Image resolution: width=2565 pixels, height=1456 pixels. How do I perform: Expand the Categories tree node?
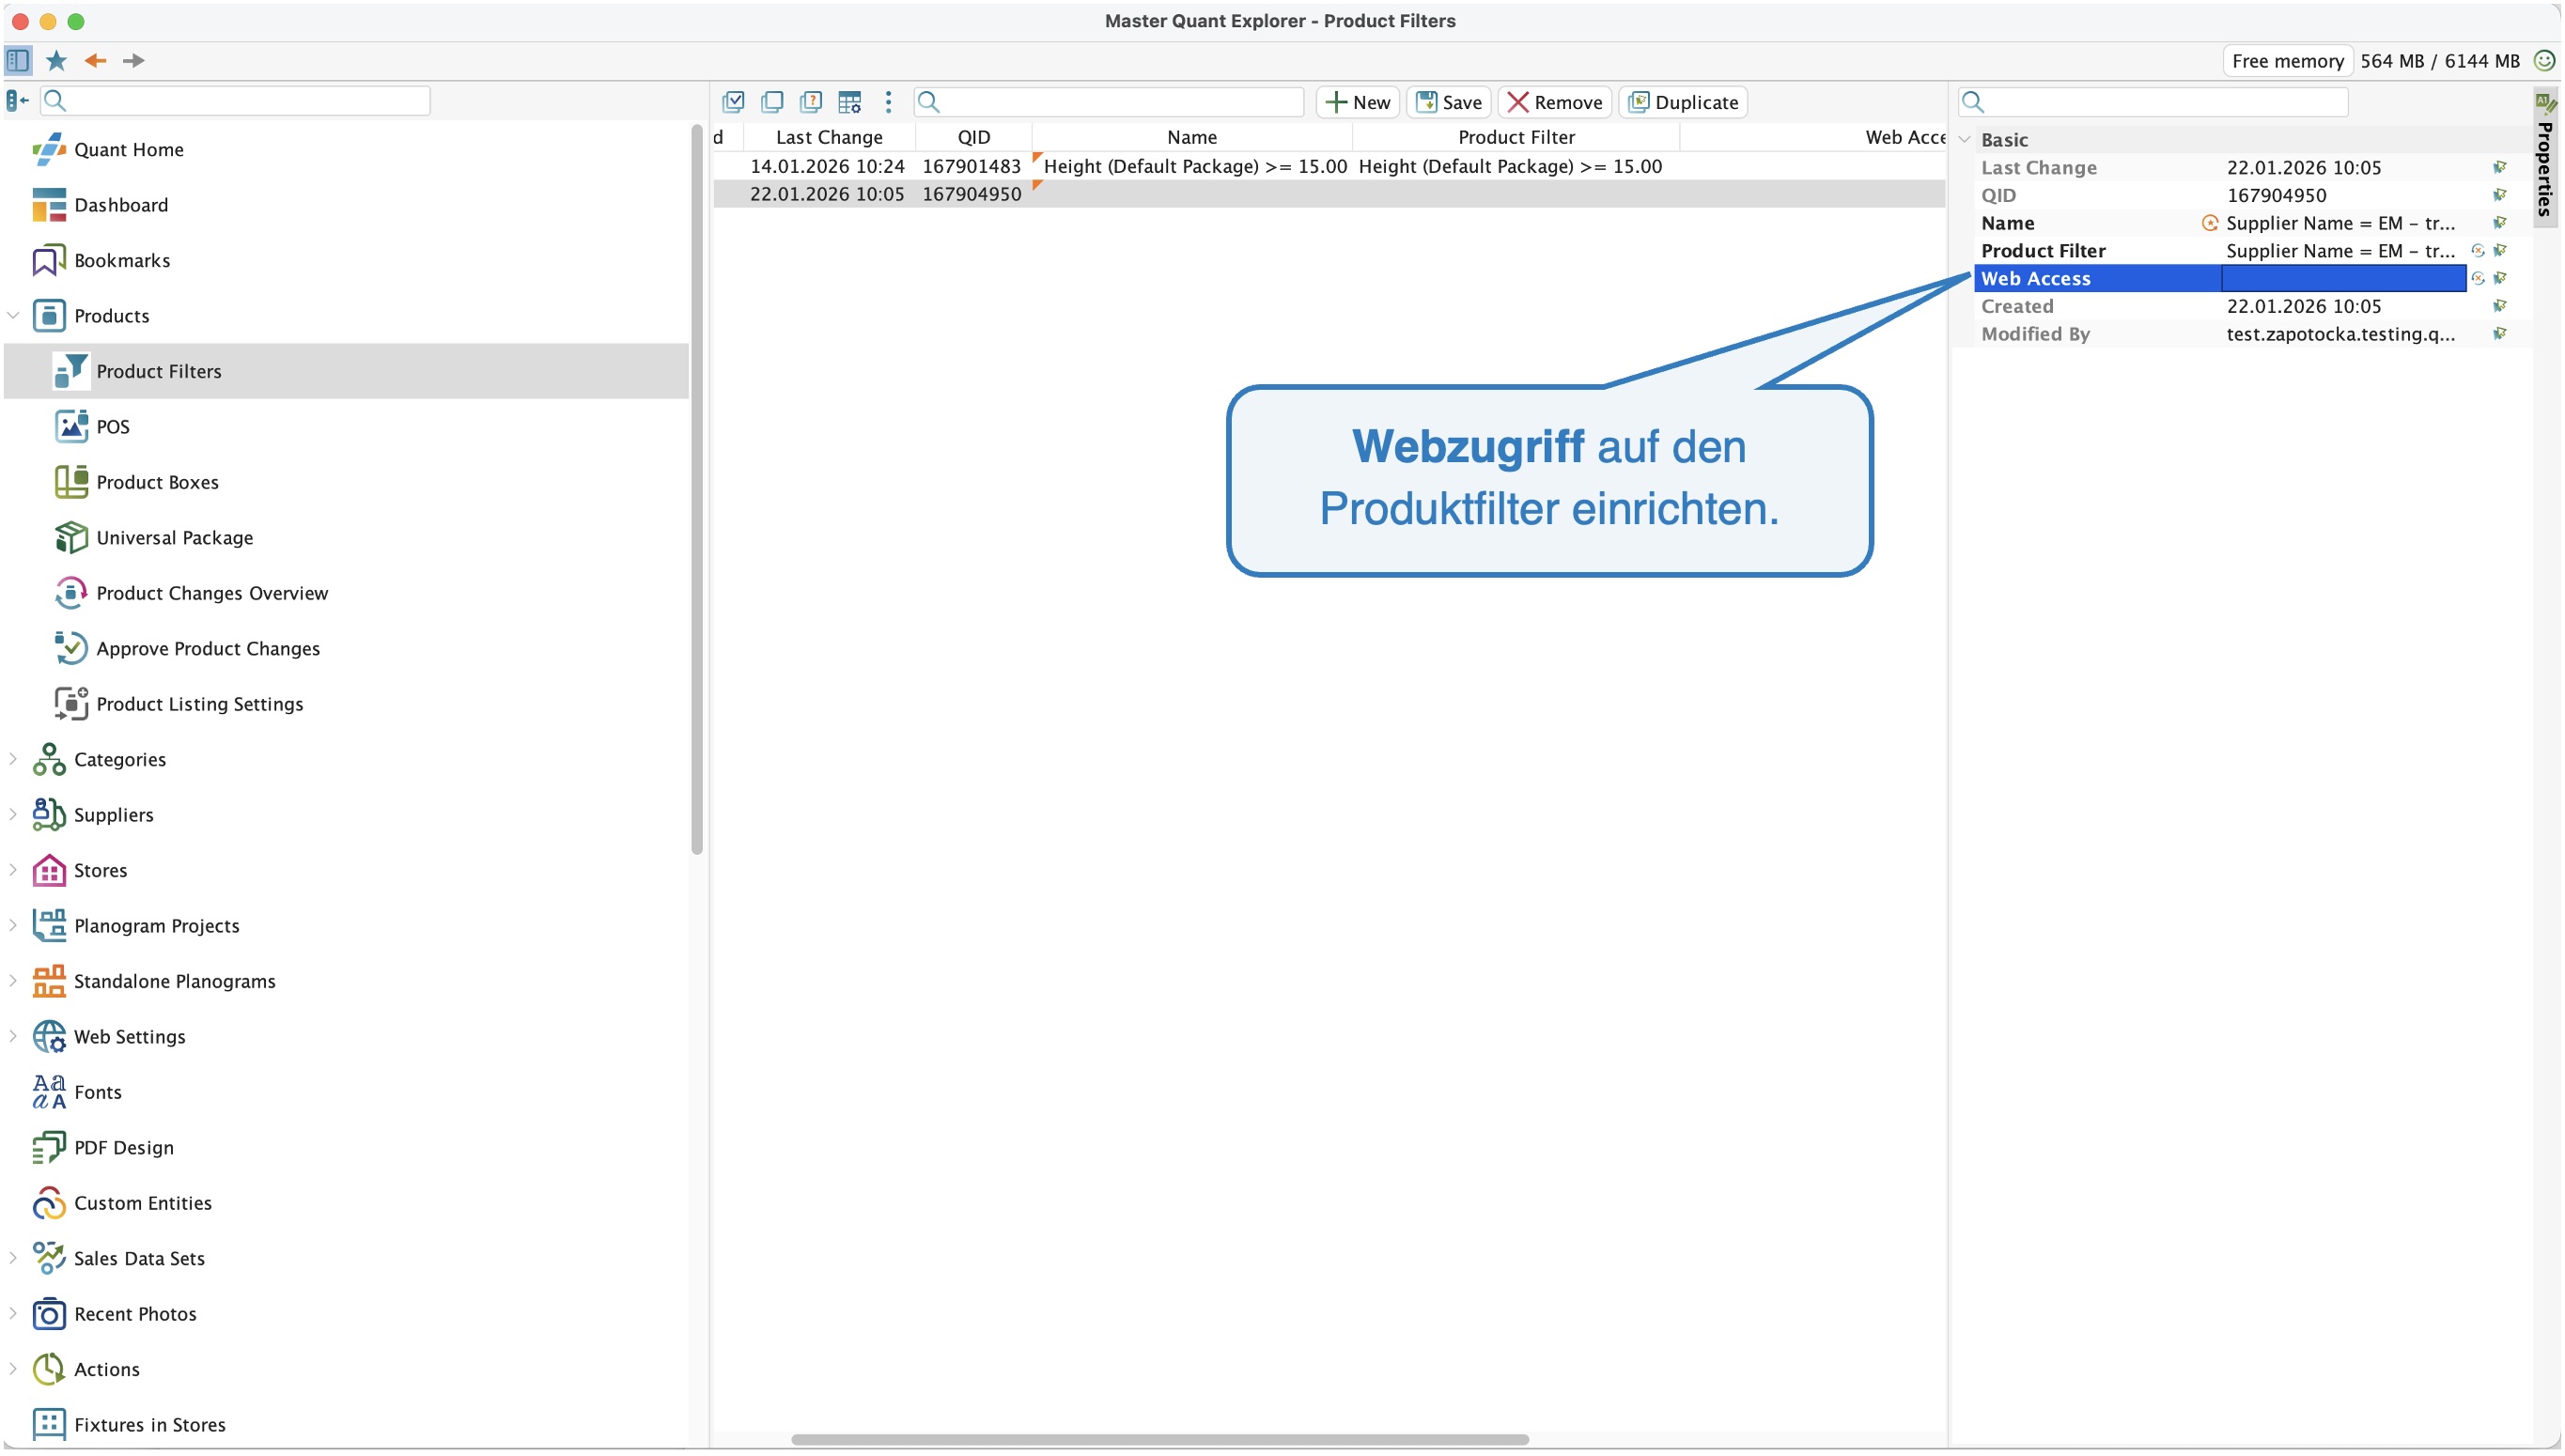pos(13,760)
